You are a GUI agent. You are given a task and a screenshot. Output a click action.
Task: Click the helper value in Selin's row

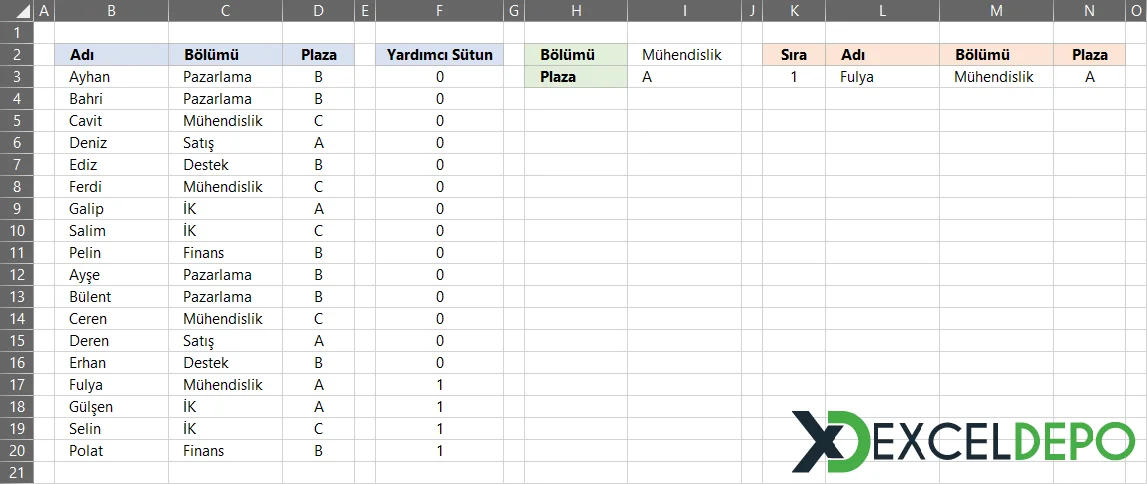pyautogui.click(x=439, y=429)
